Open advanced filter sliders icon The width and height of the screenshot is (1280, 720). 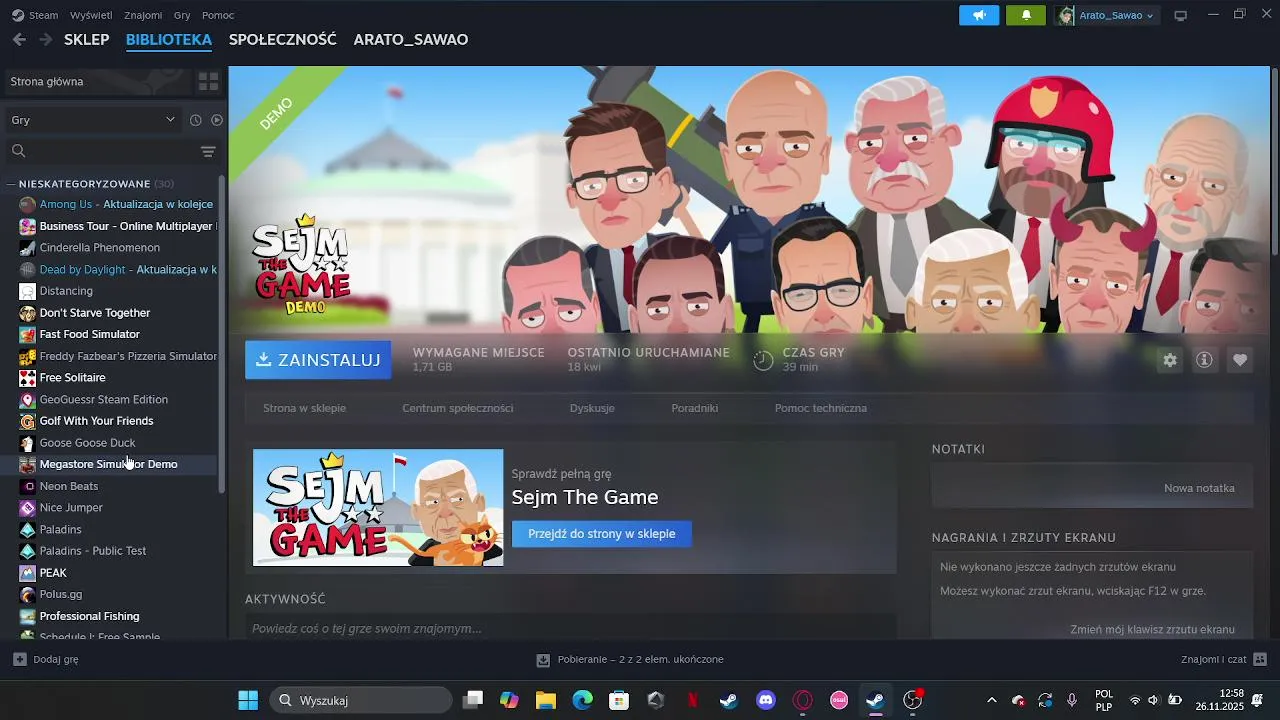(x=208, y=151)
